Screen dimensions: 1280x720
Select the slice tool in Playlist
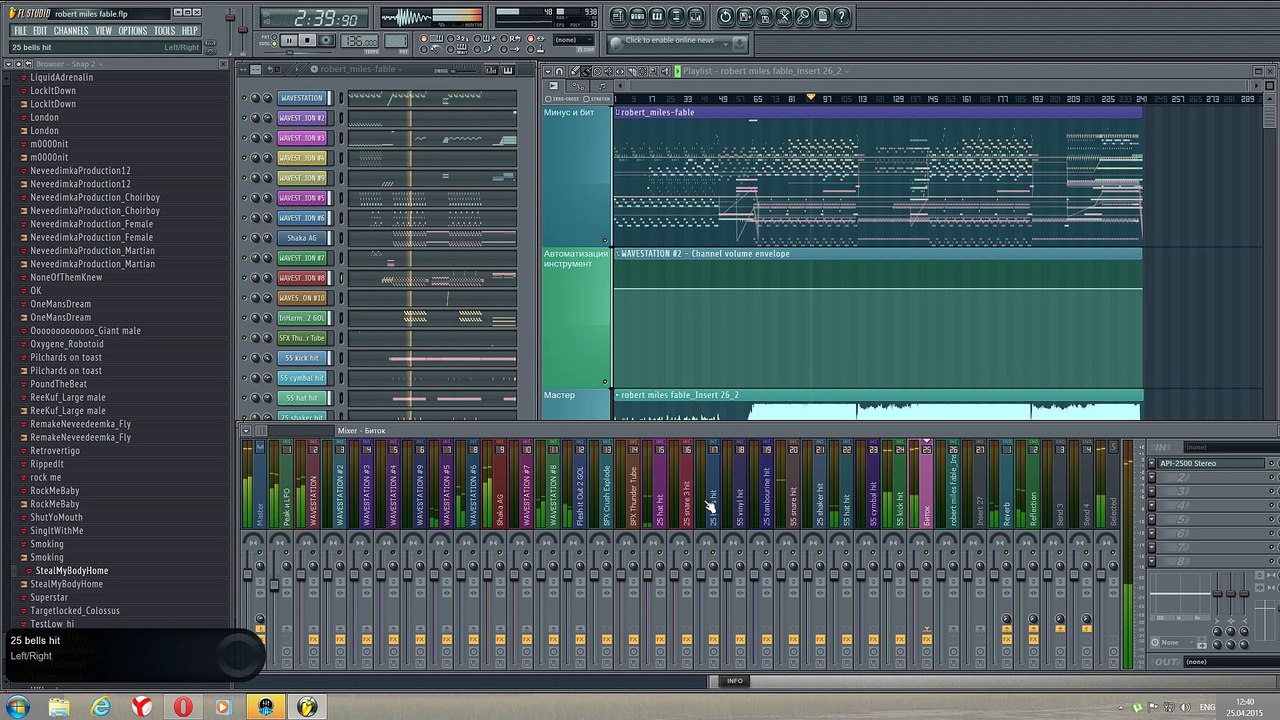click(631, 71)
